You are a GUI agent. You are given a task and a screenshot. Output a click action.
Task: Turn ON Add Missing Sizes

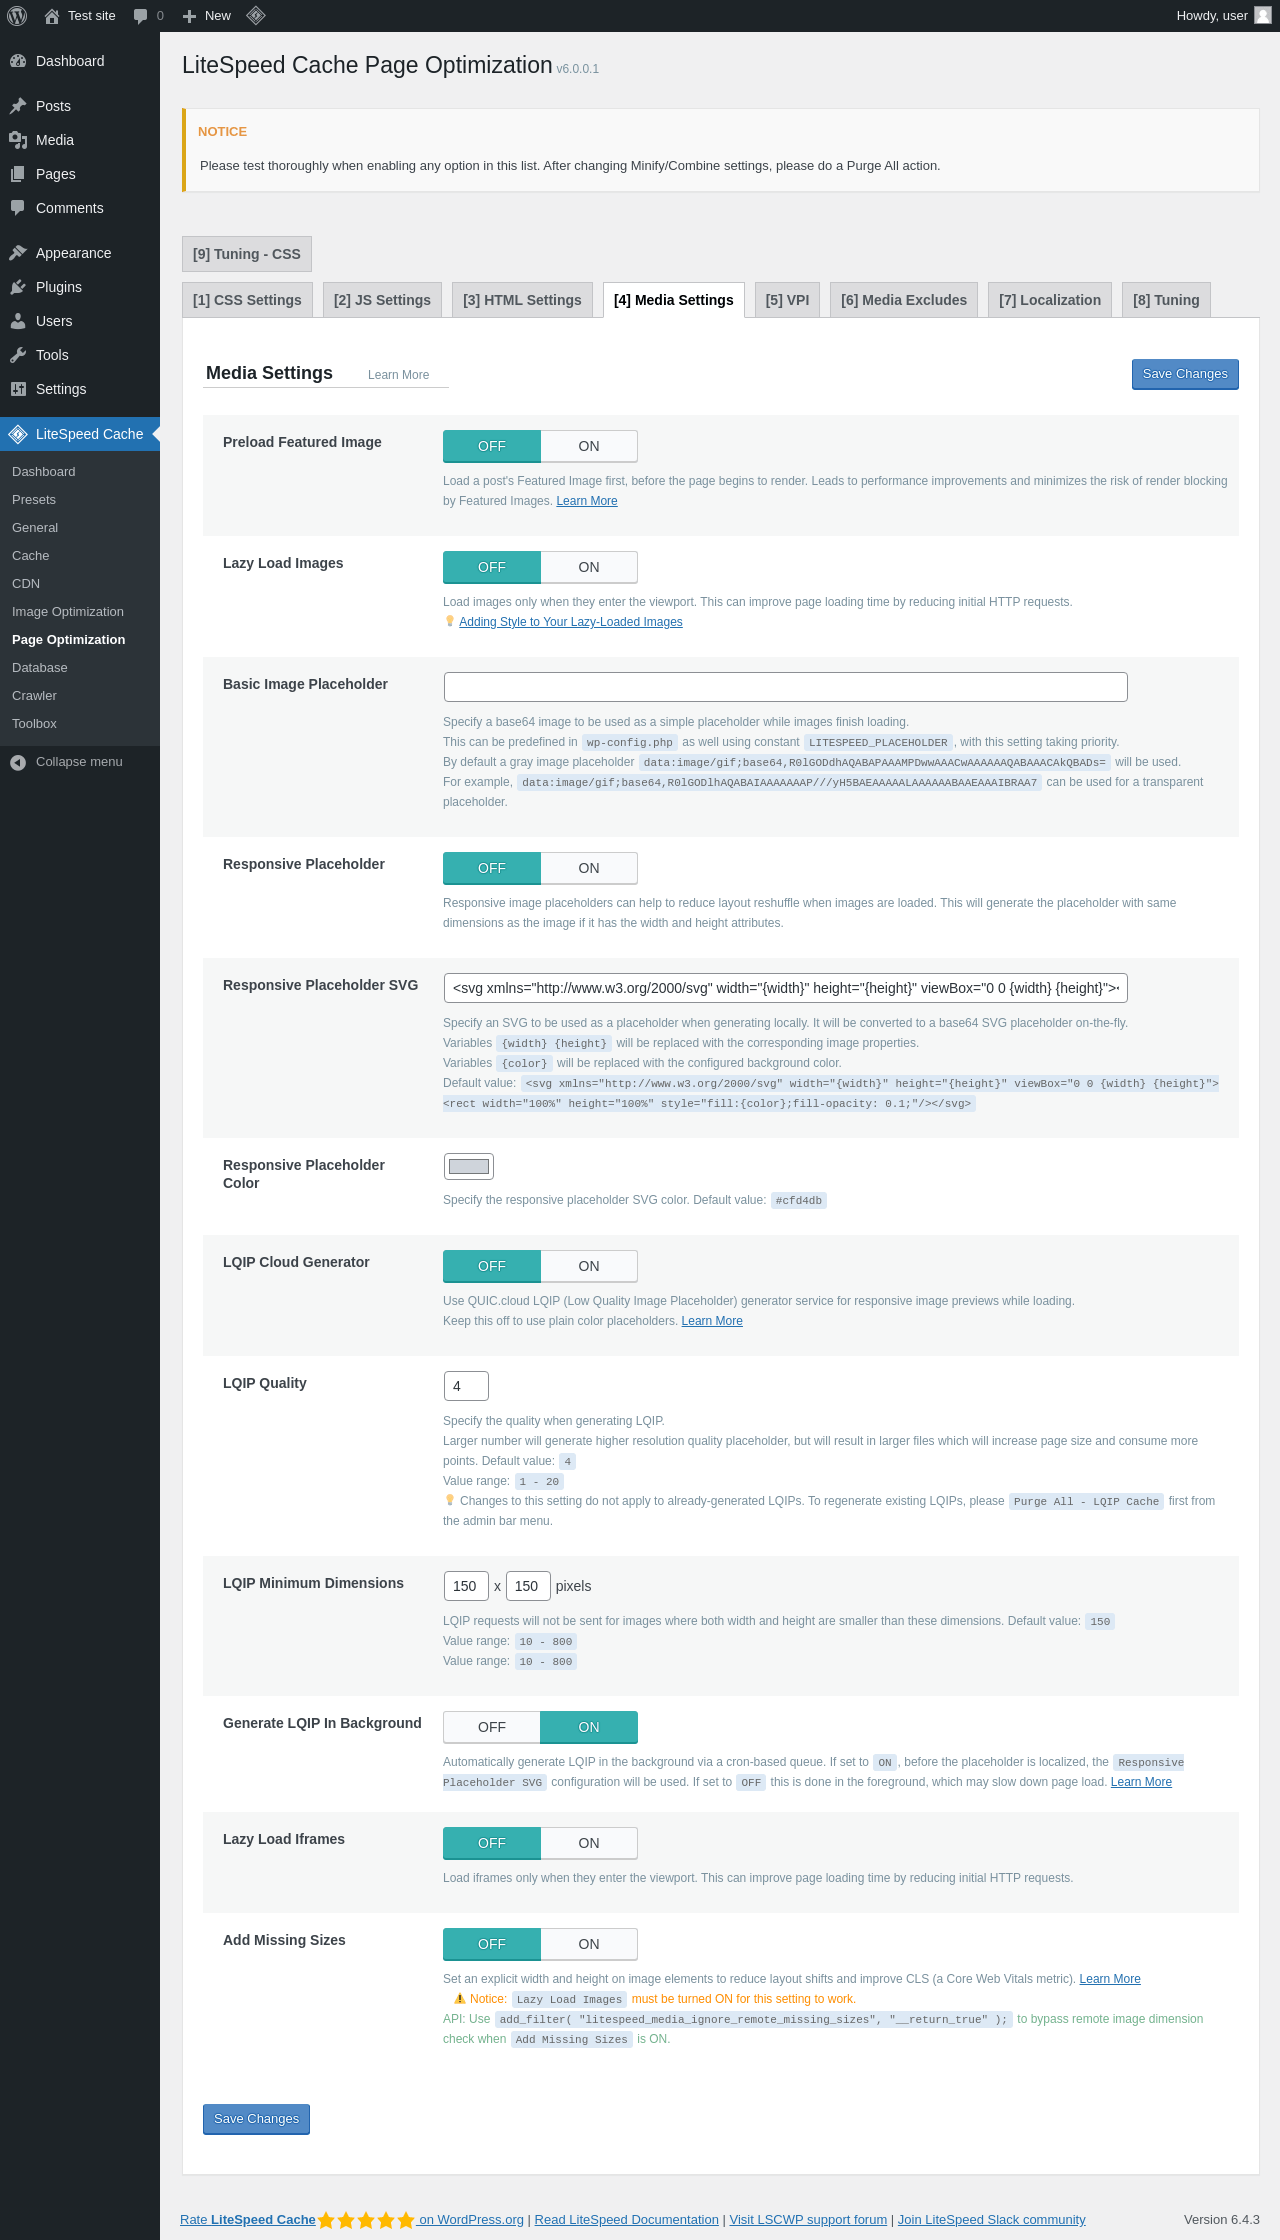pos(589,1944)
